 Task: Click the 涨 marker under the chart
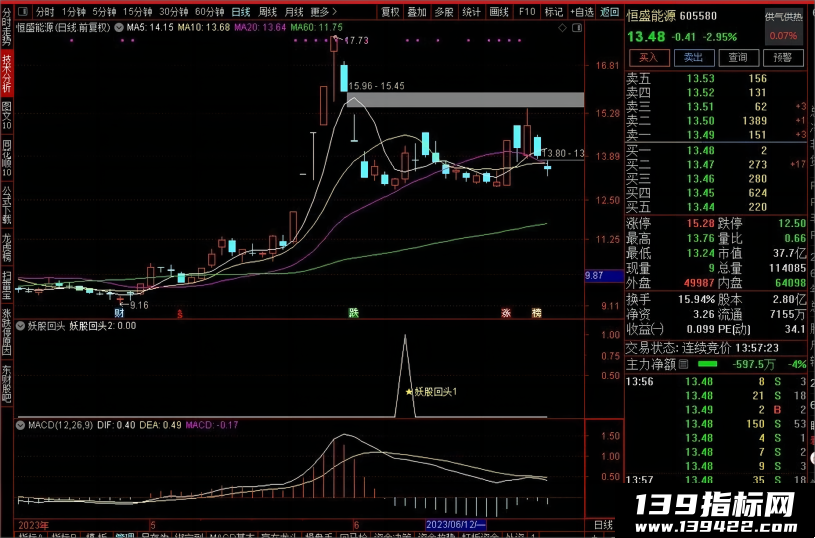click(506, 313)
